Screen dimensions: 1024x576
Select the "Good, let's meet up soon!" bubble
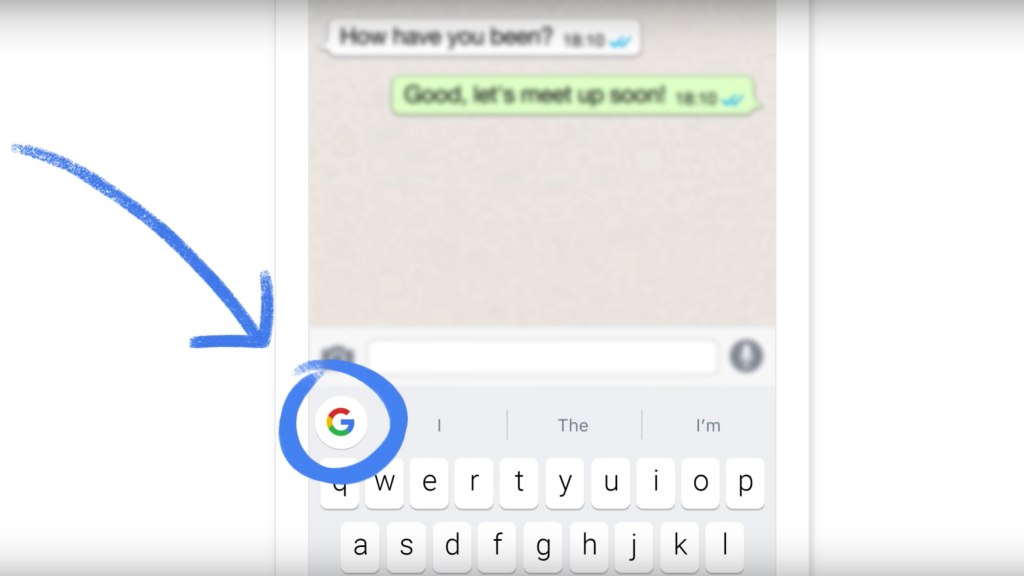[x=575, y=96]
